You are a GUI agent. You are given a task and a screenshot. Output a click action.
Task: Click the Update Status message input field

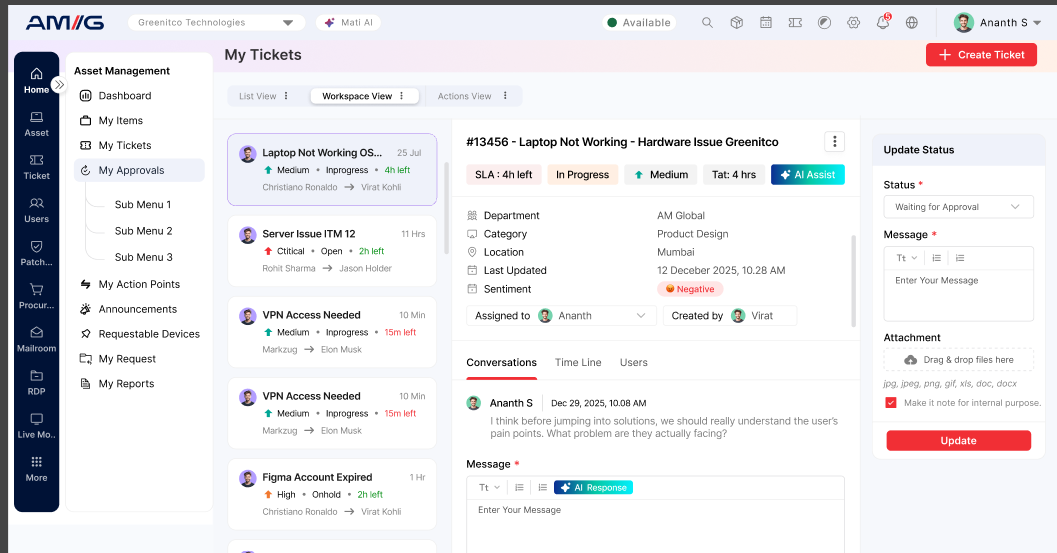coord(958,295)
